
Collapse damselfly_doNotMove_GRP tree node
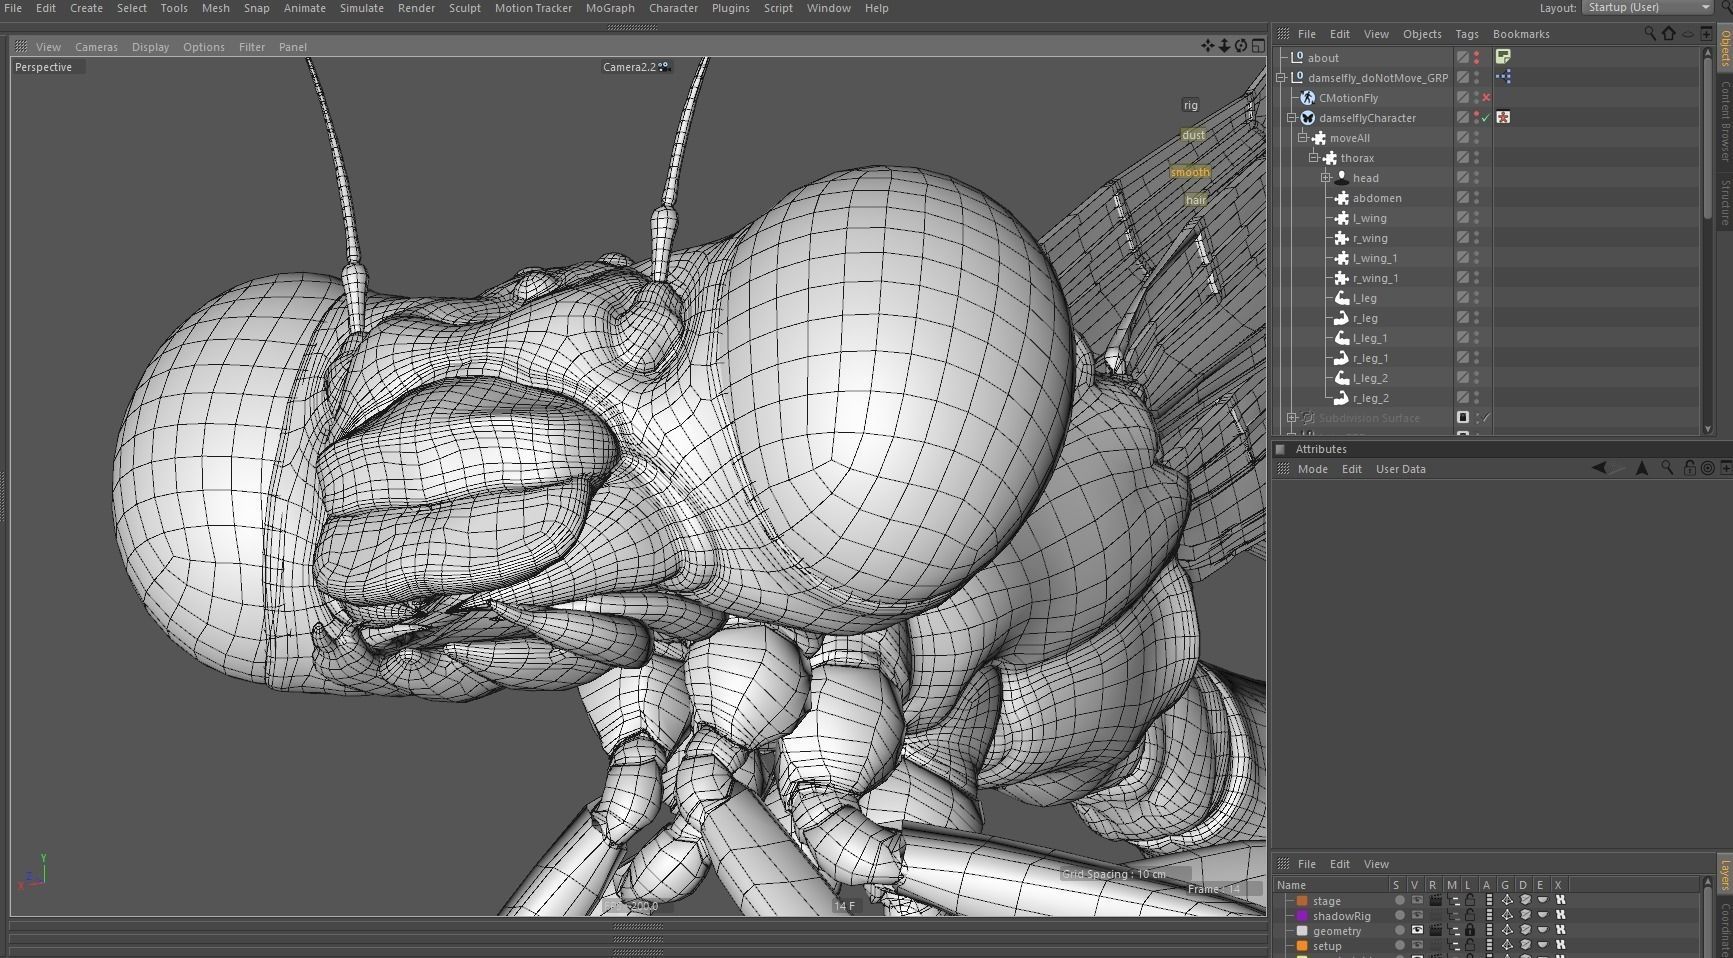coord(1281,77)
